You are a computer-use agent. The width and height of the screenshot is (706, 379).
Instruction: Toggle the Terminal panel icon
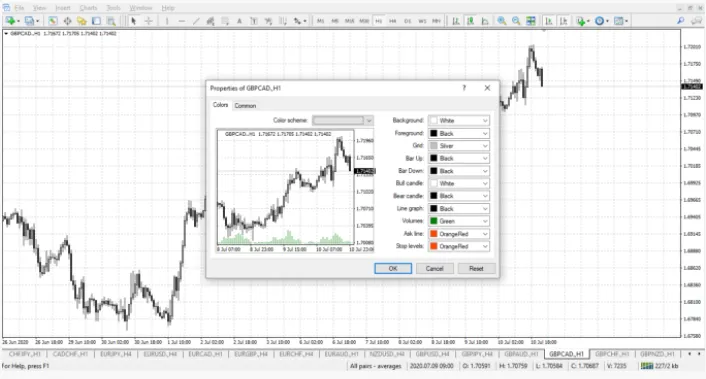[x=96, y=21]
